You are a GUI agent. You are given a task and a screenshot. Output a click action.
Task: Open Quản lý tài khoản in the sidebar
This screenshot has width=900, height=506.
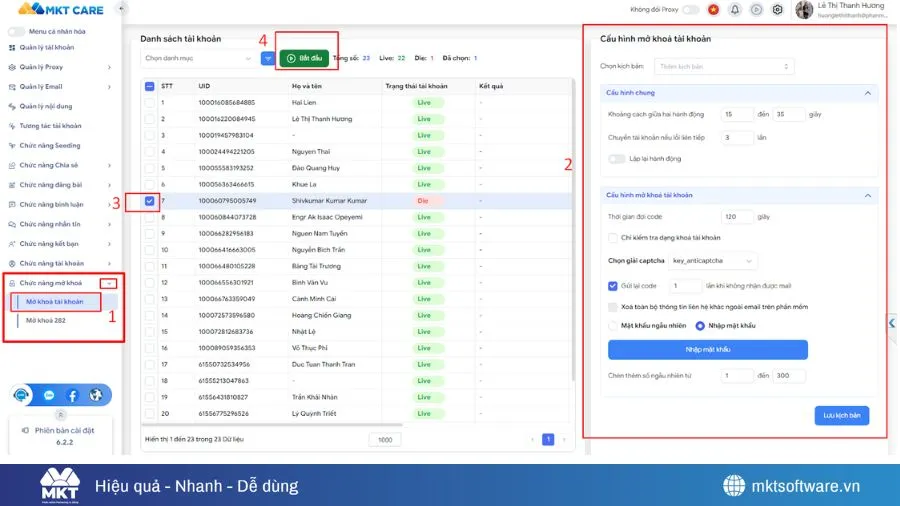click(x=46, y=48)
